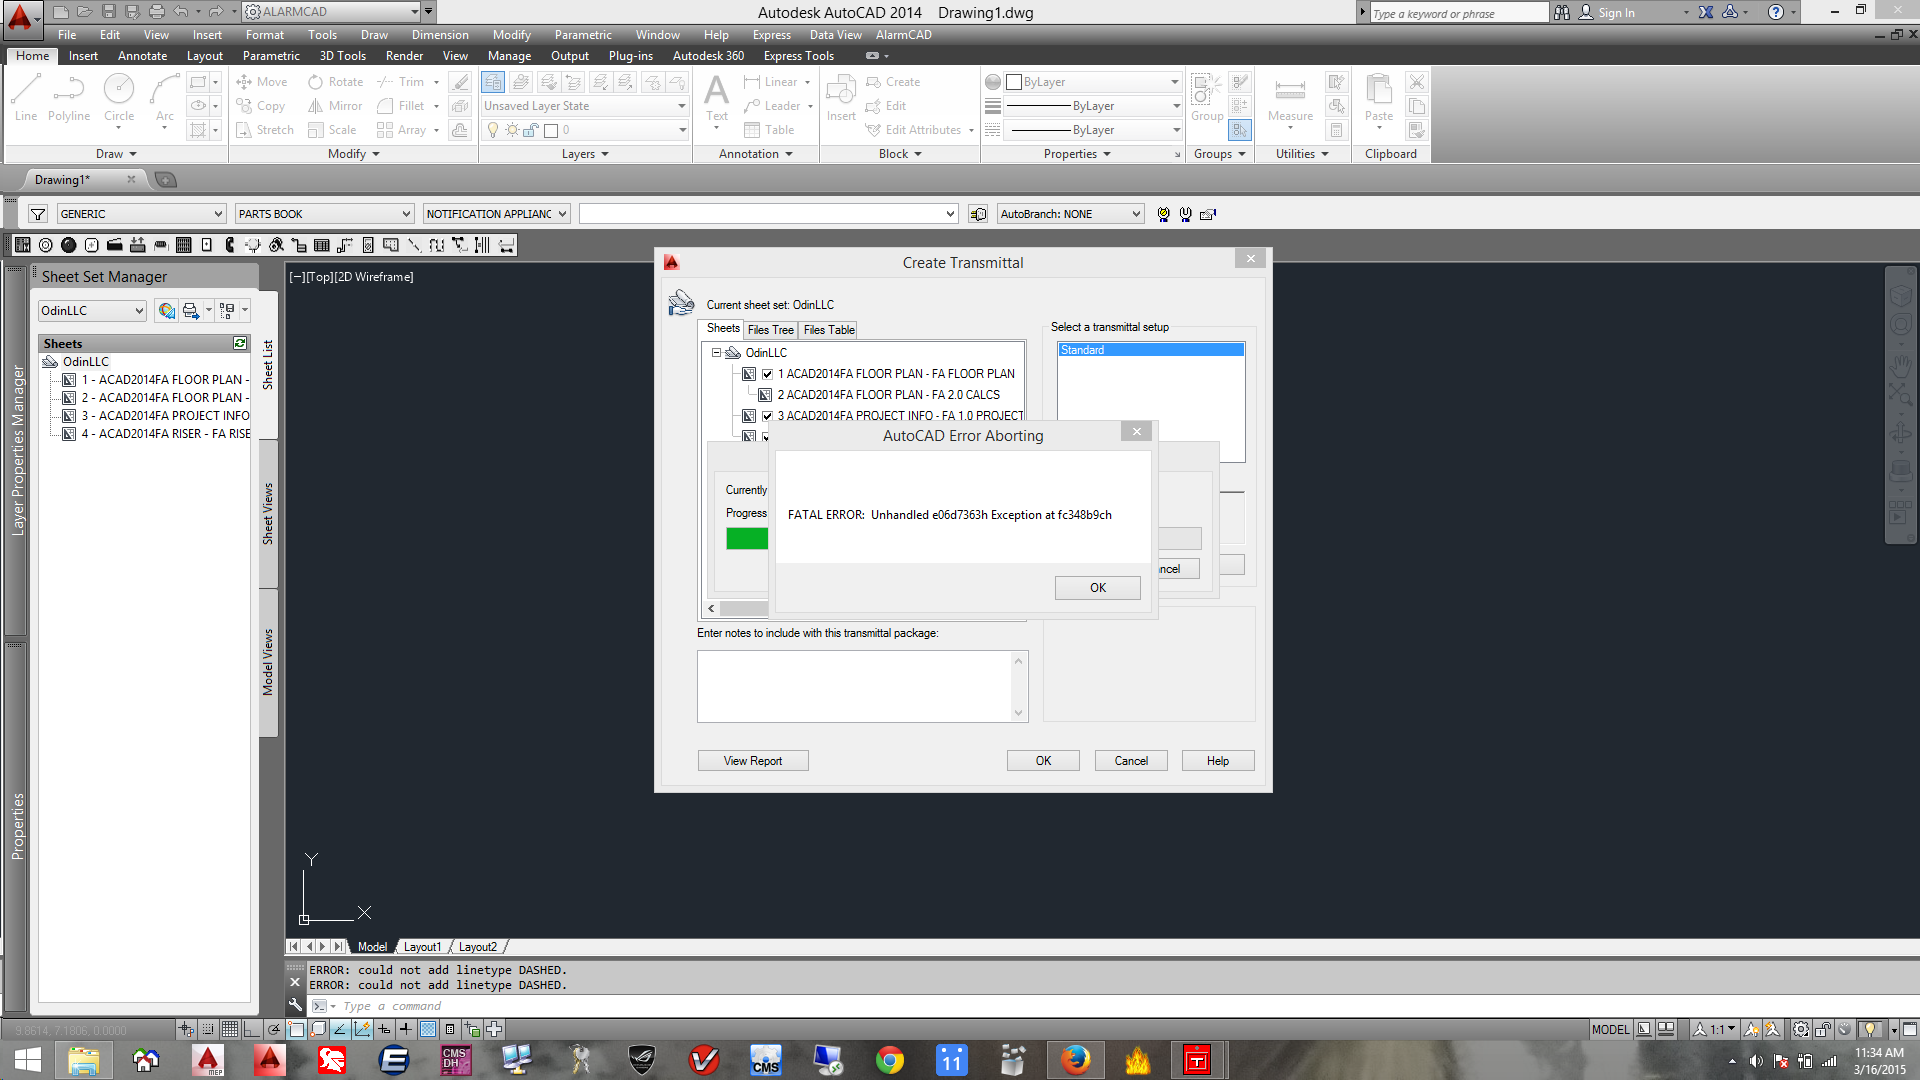
Task: Uncheck sheet 3 ACAD2014FA PROJECT INFO
Action: click(x=767, y=415)
